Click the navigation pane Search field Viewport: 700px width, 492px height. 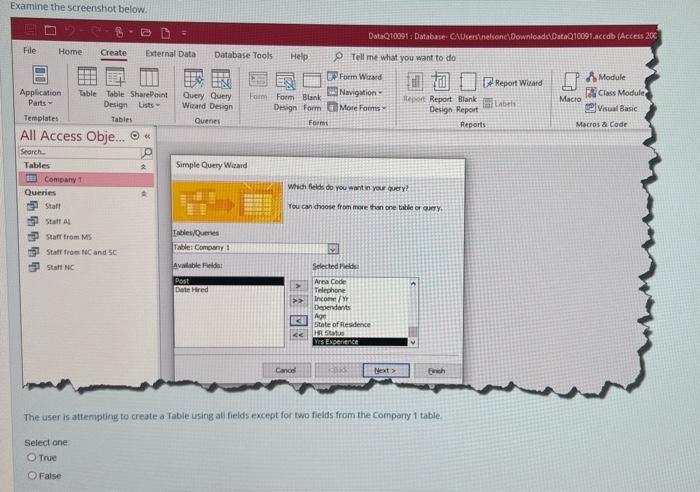[79, 152]
